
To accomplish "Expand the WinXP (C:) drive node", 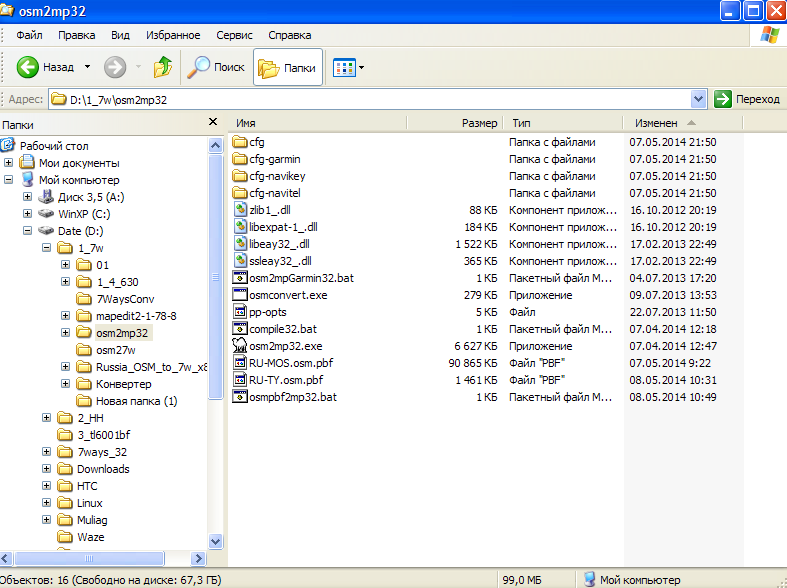I will 28,214.
